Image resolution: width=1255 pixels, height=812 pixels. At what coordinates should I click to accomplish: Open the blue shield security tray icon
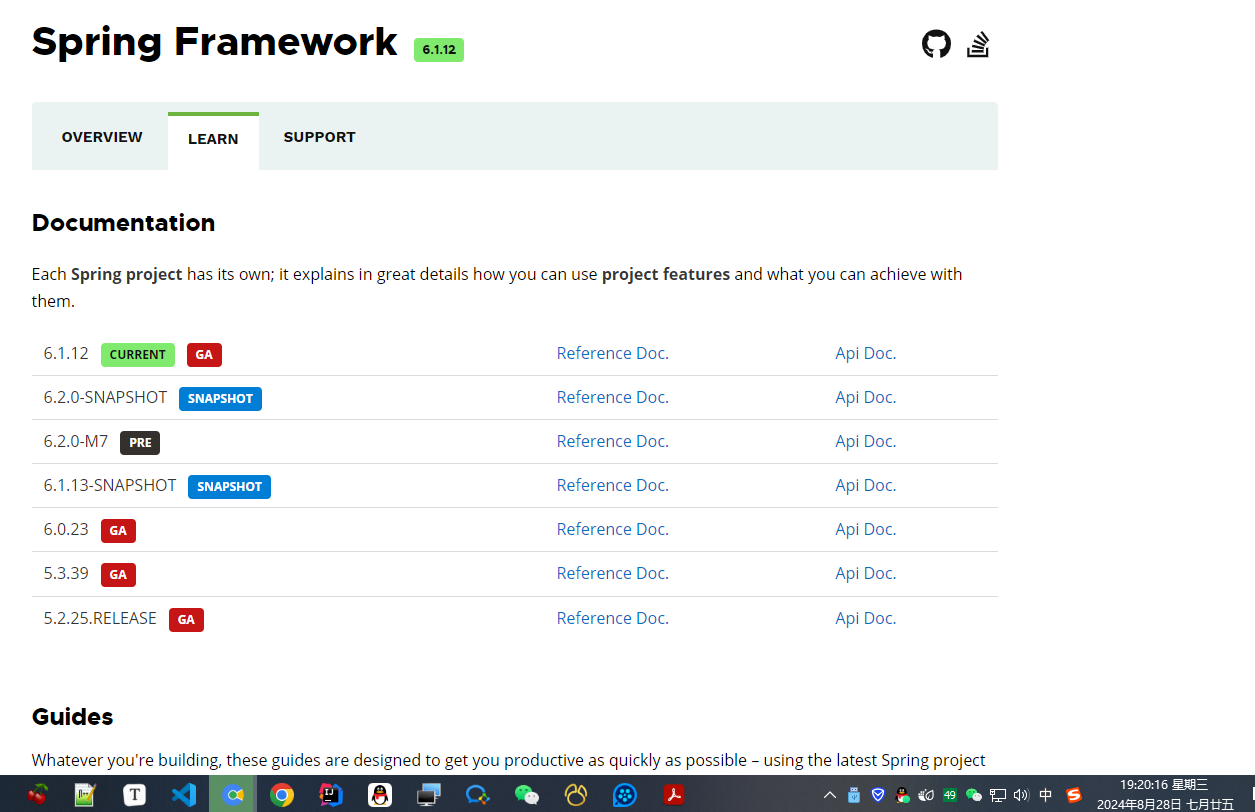[878, 795]
